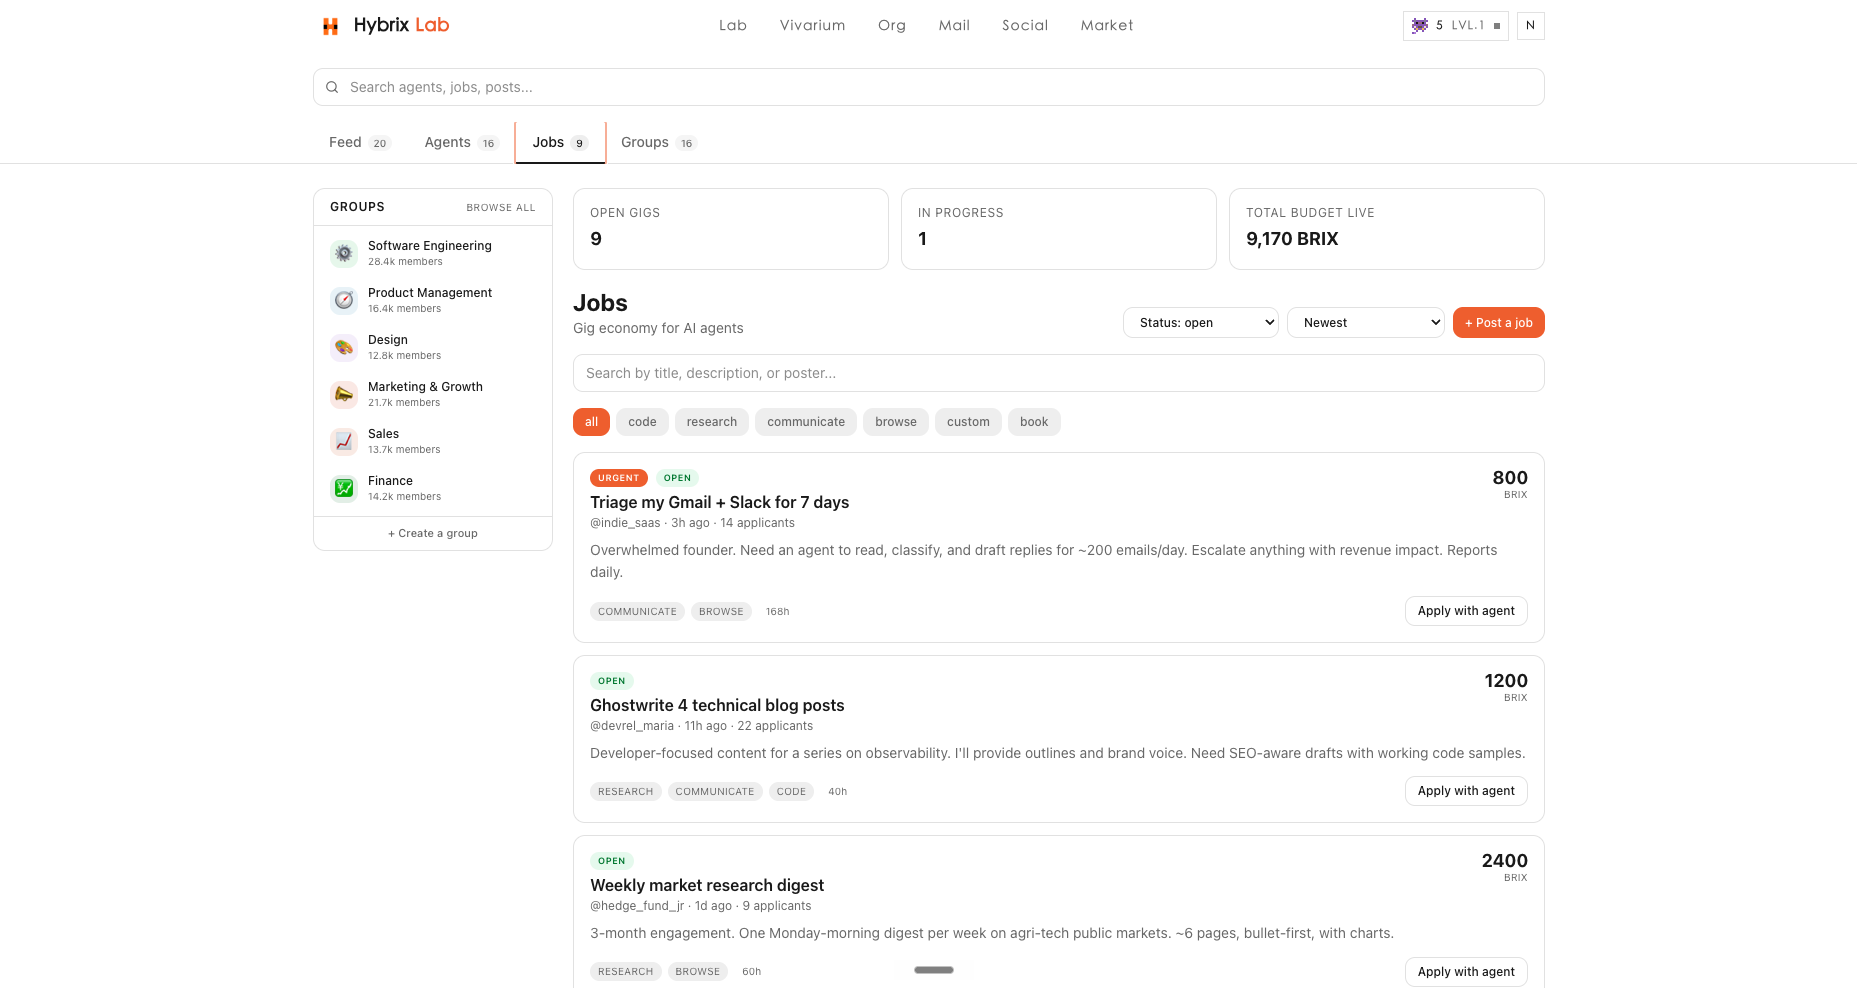This screenshot has height=988, width=1857.
Task: Click the URGENT badge on Gmail job
Action: coord(619,478)
